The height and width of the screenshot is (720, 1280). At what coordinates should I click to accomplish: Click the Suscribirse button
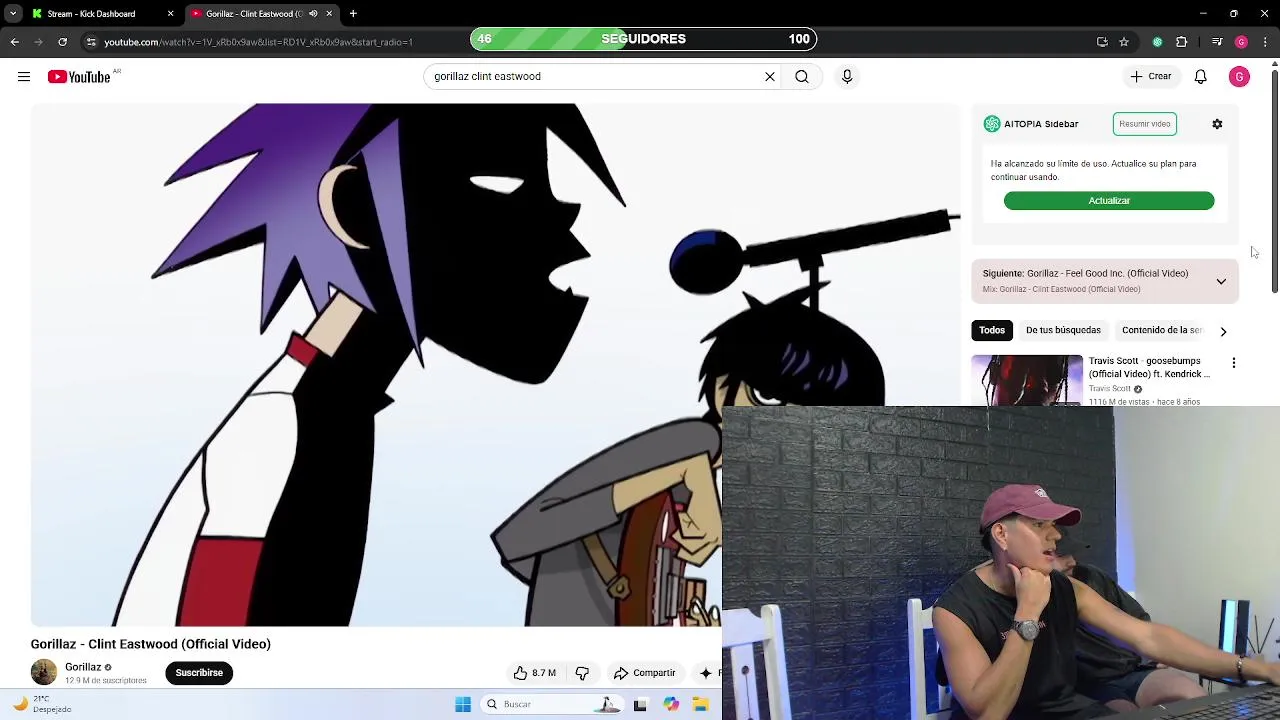[199, 673]
